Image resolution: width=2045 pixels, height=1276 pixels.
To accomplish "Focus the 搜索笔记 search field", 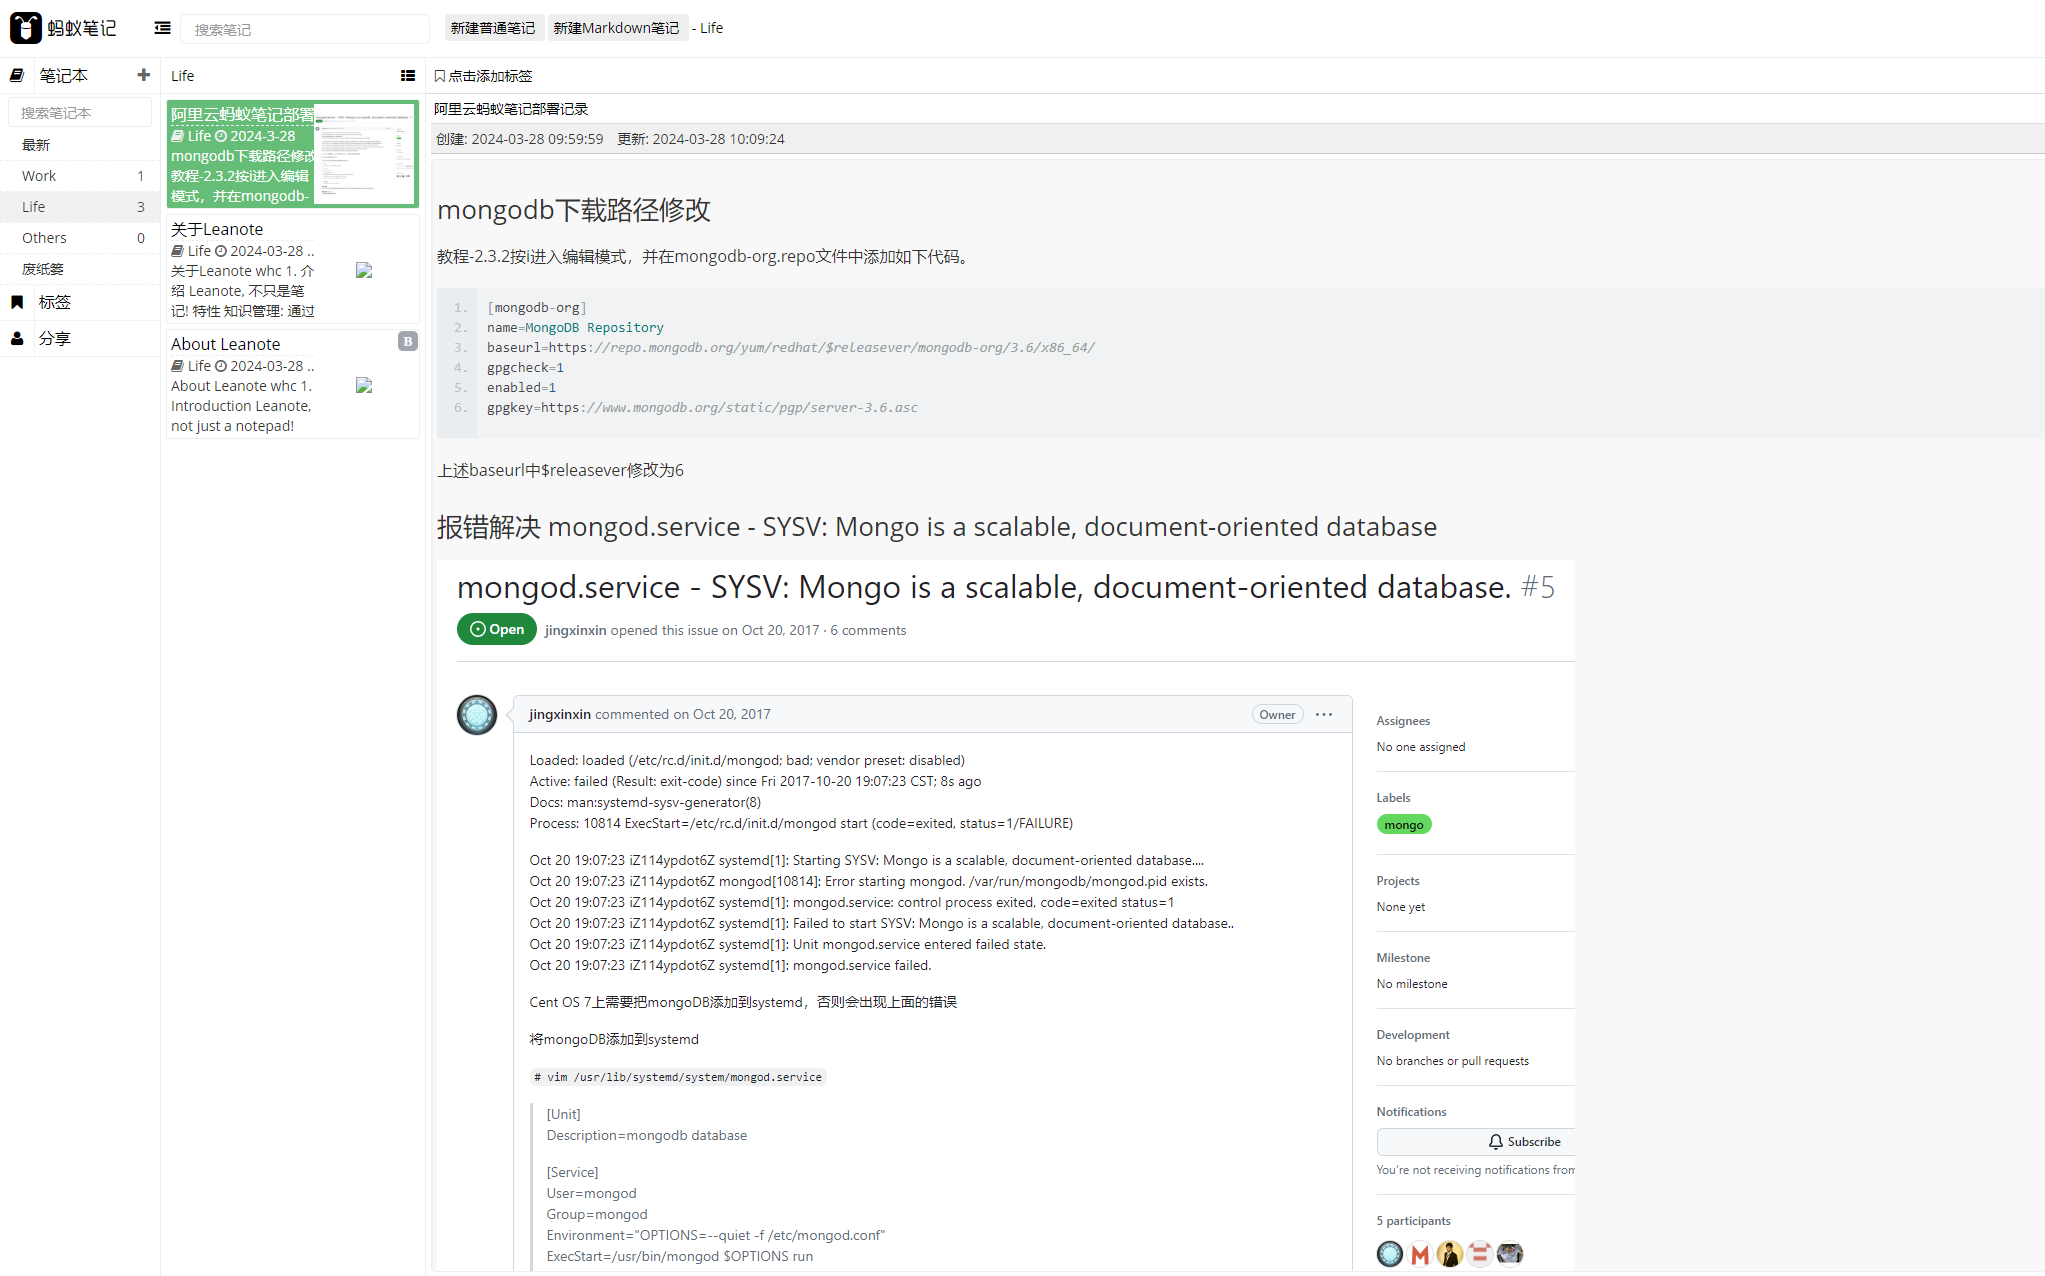I will coord(305,29).
